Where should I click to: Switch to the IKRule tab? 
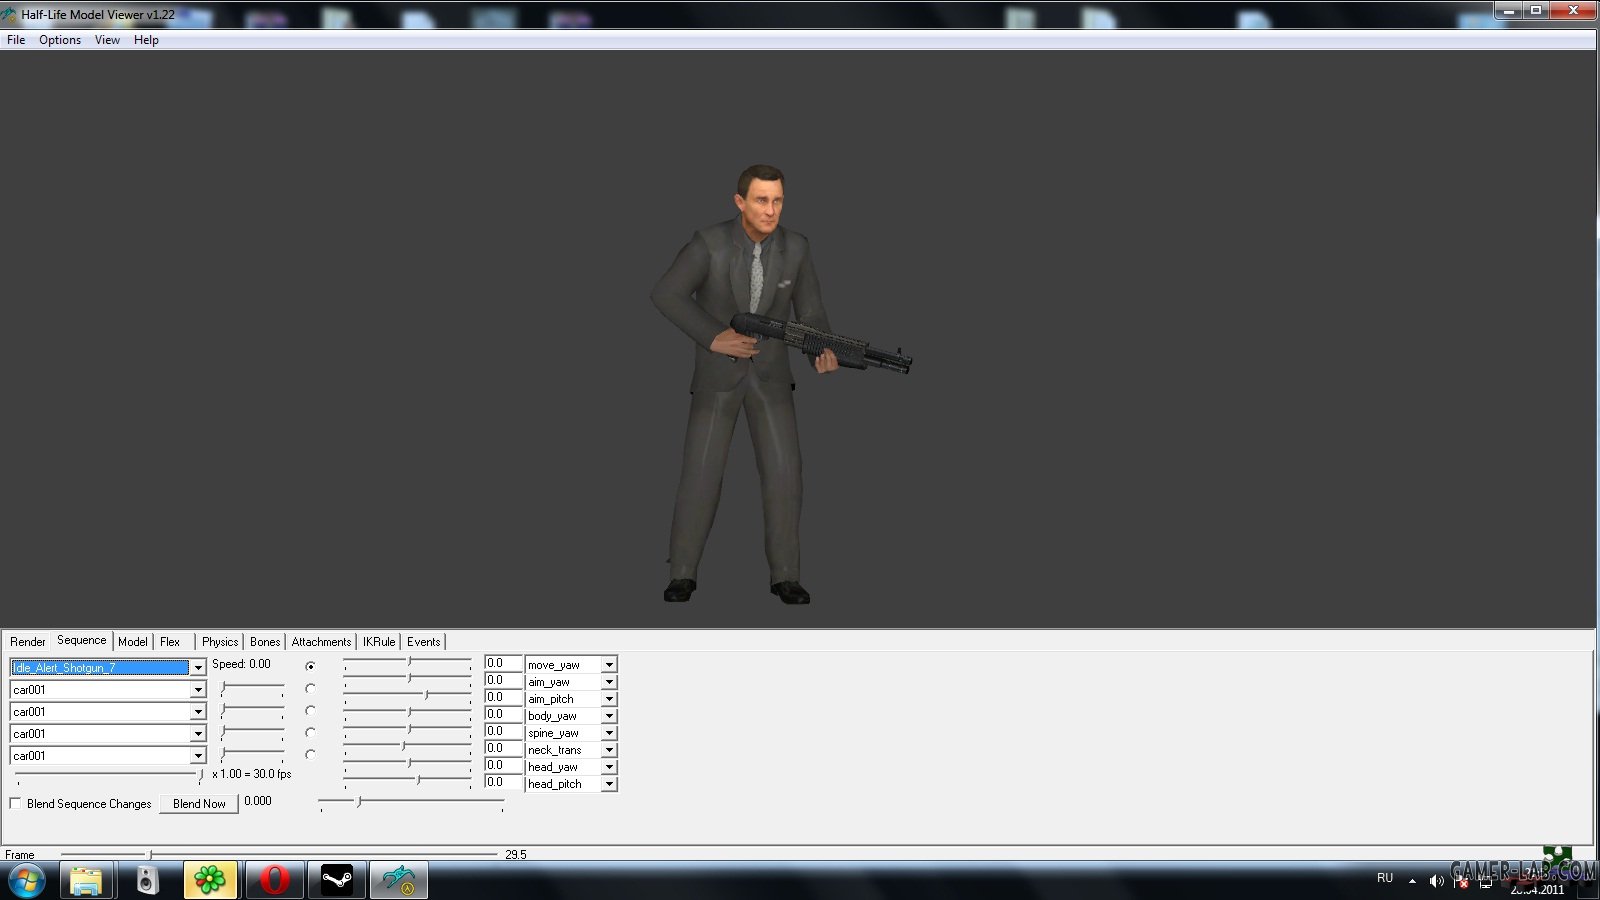(379, 642)
